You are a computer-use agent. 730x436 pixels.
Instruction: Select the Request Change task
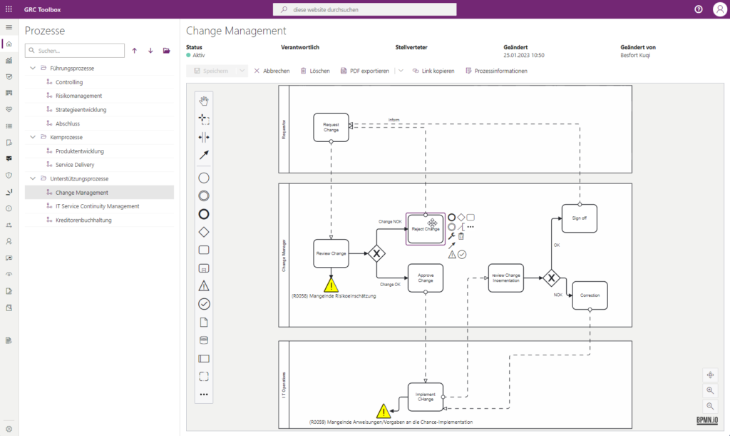pyautogui.click(x=331, y=127)
